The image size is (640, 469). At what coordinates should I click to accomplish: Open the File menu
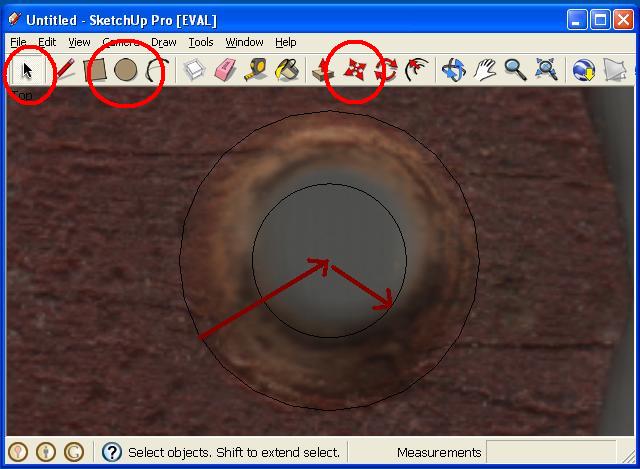pyautogui.click(x=18, y=43)
